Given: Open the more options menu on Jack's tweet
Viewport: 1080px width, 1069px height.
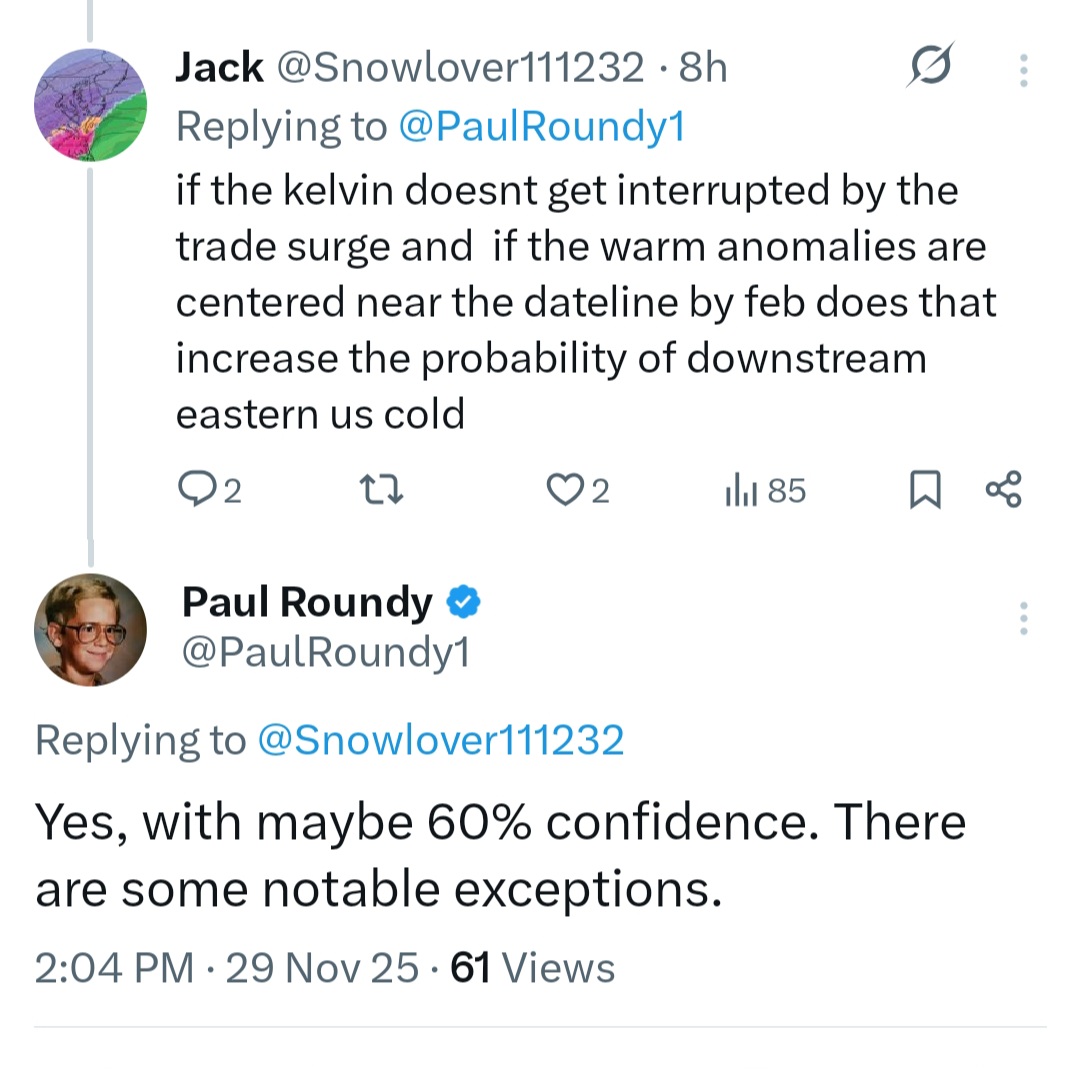Looking at the screenshot, I should click(x=1023, y=70).
